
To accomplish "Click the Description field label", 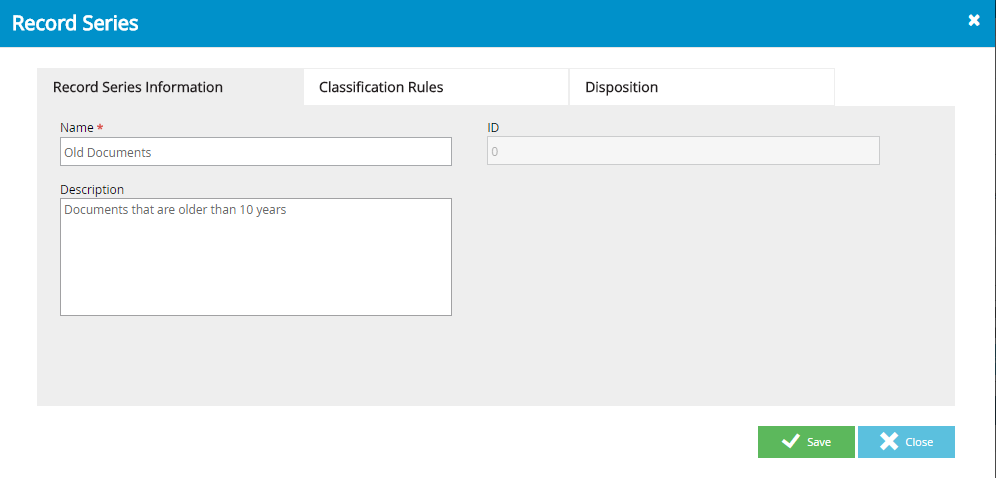I will tap(92, 189).
